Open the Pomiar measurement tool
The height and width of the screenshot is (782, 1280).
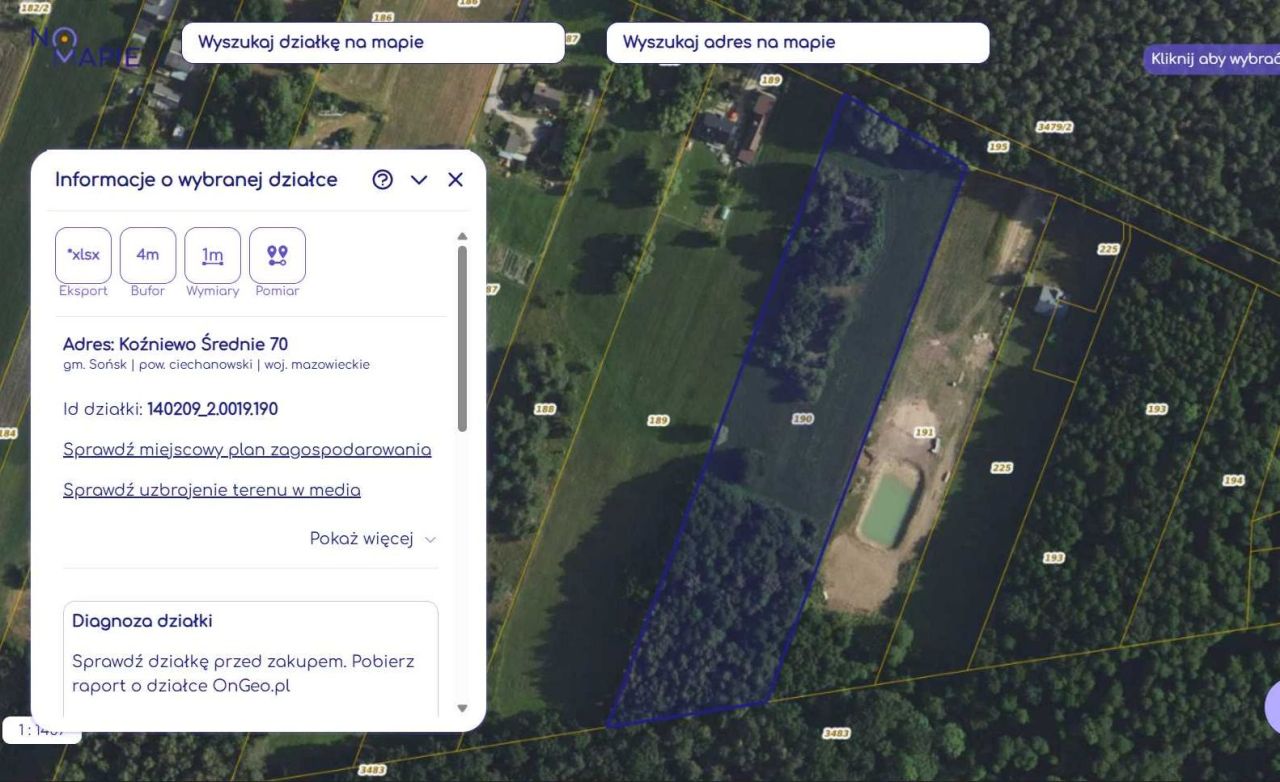tap(277, 255)
